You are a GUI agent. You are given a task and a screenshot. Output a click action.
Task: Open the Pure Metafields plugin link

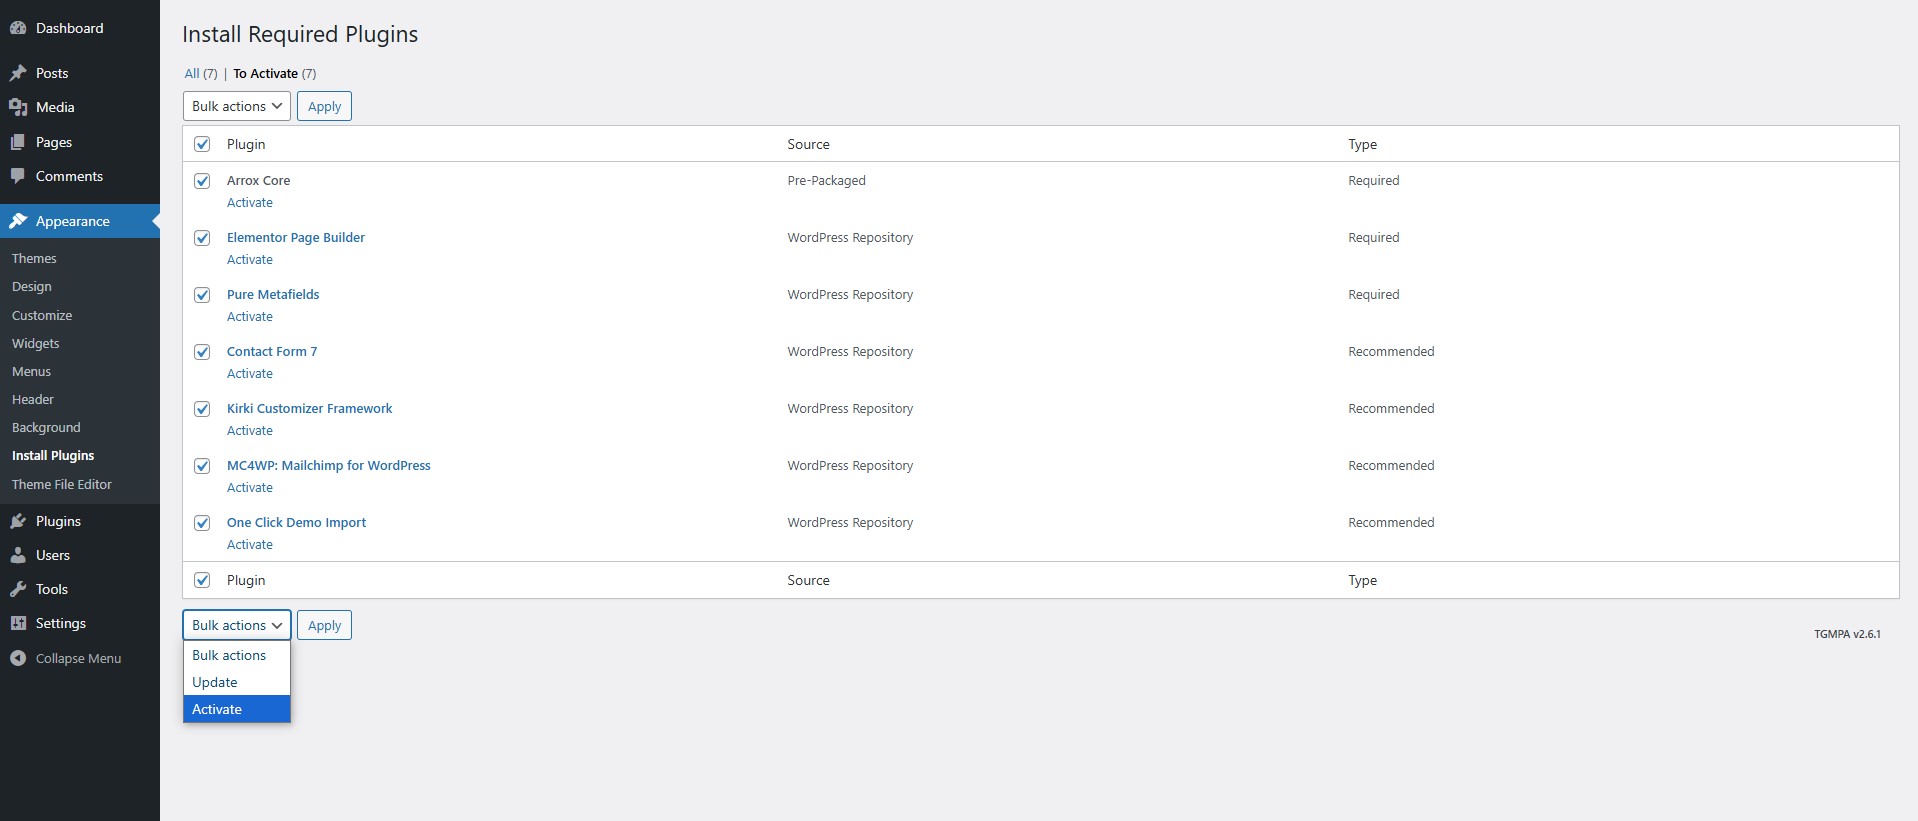[273, 295]
